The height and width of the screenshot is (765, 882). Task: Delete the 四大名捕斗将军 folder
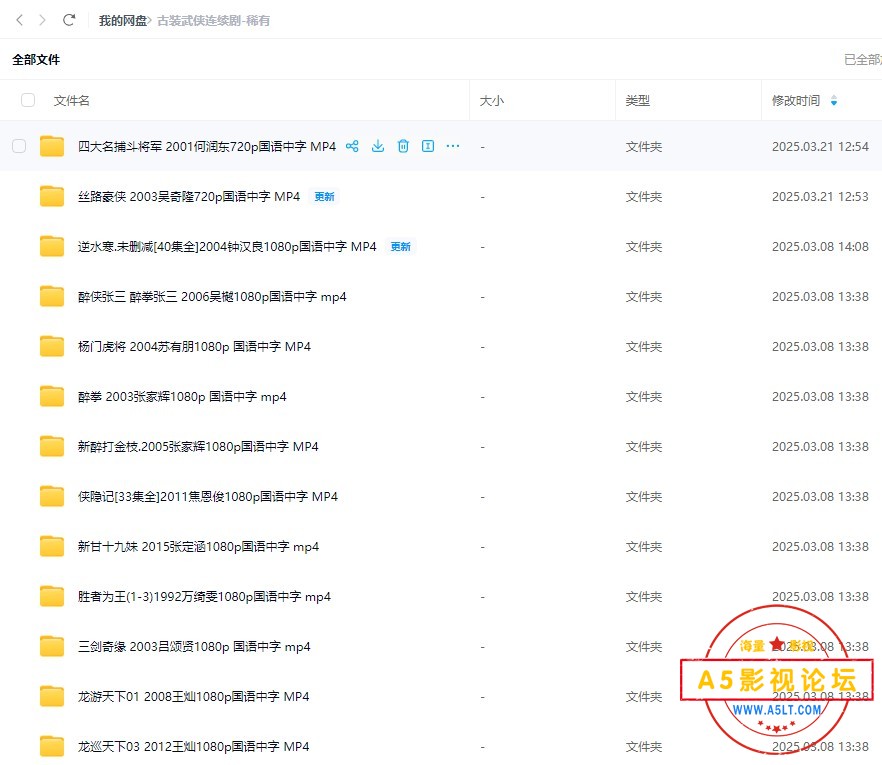pyautogui.click(x=403, y=146)
